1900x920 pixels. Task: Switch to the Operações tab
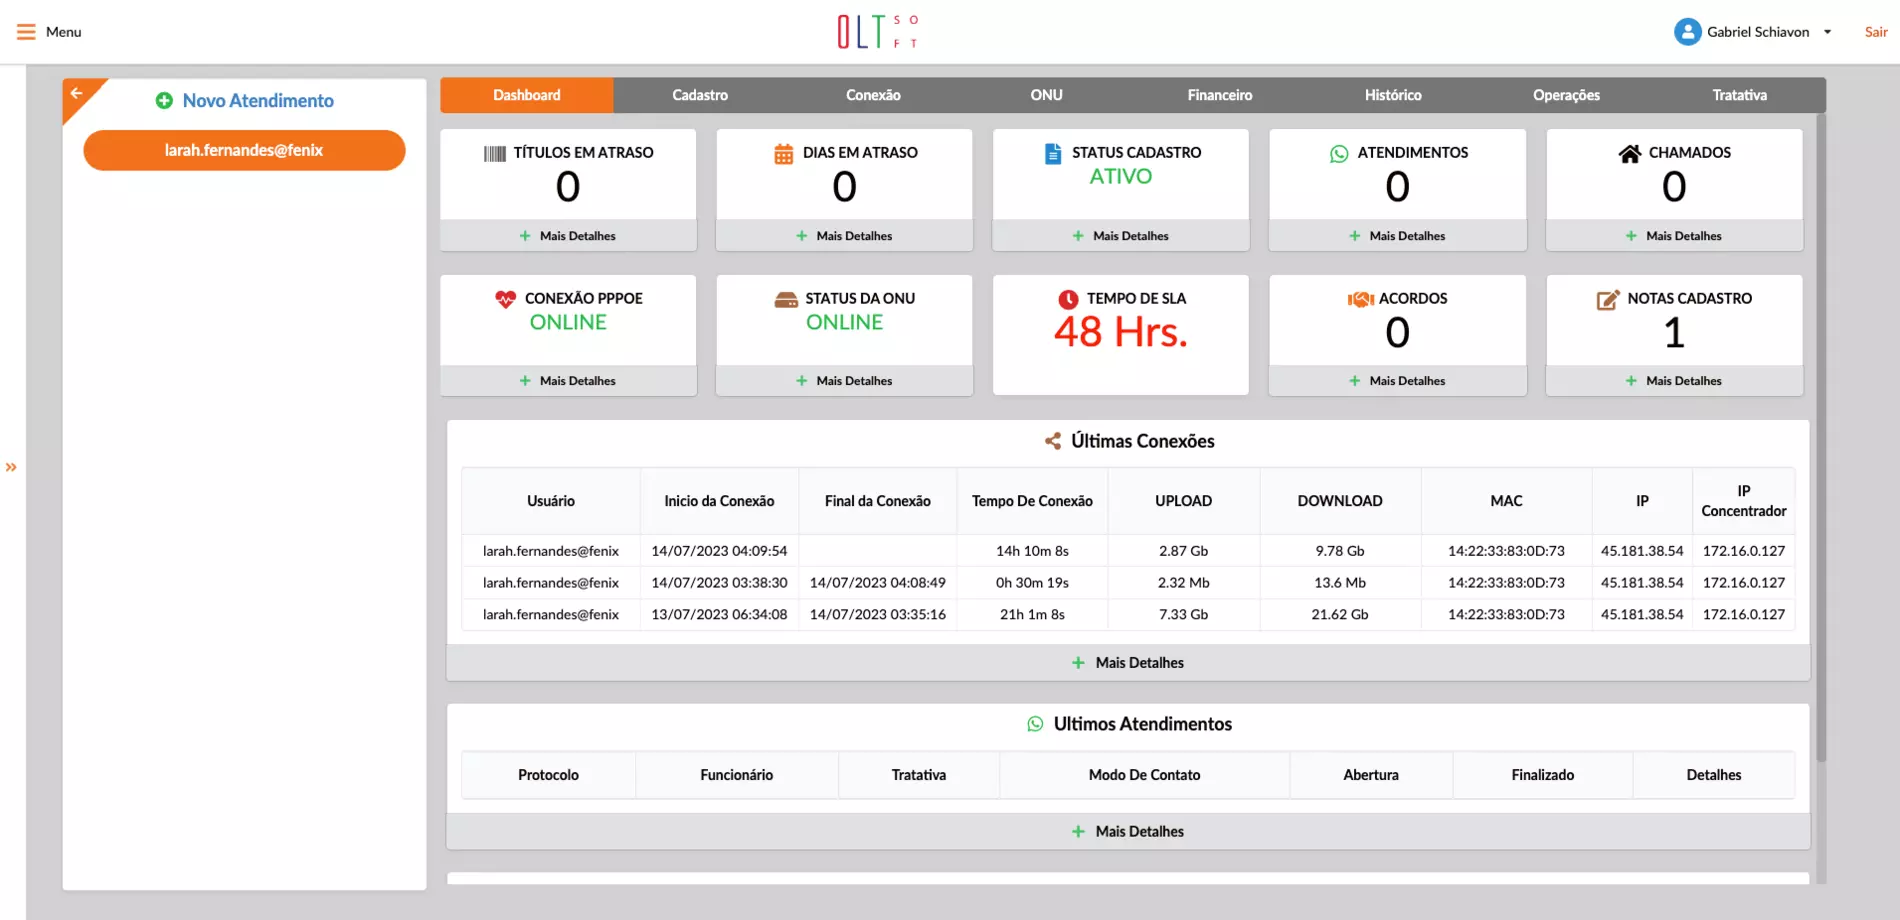[x=1566, y=95]
